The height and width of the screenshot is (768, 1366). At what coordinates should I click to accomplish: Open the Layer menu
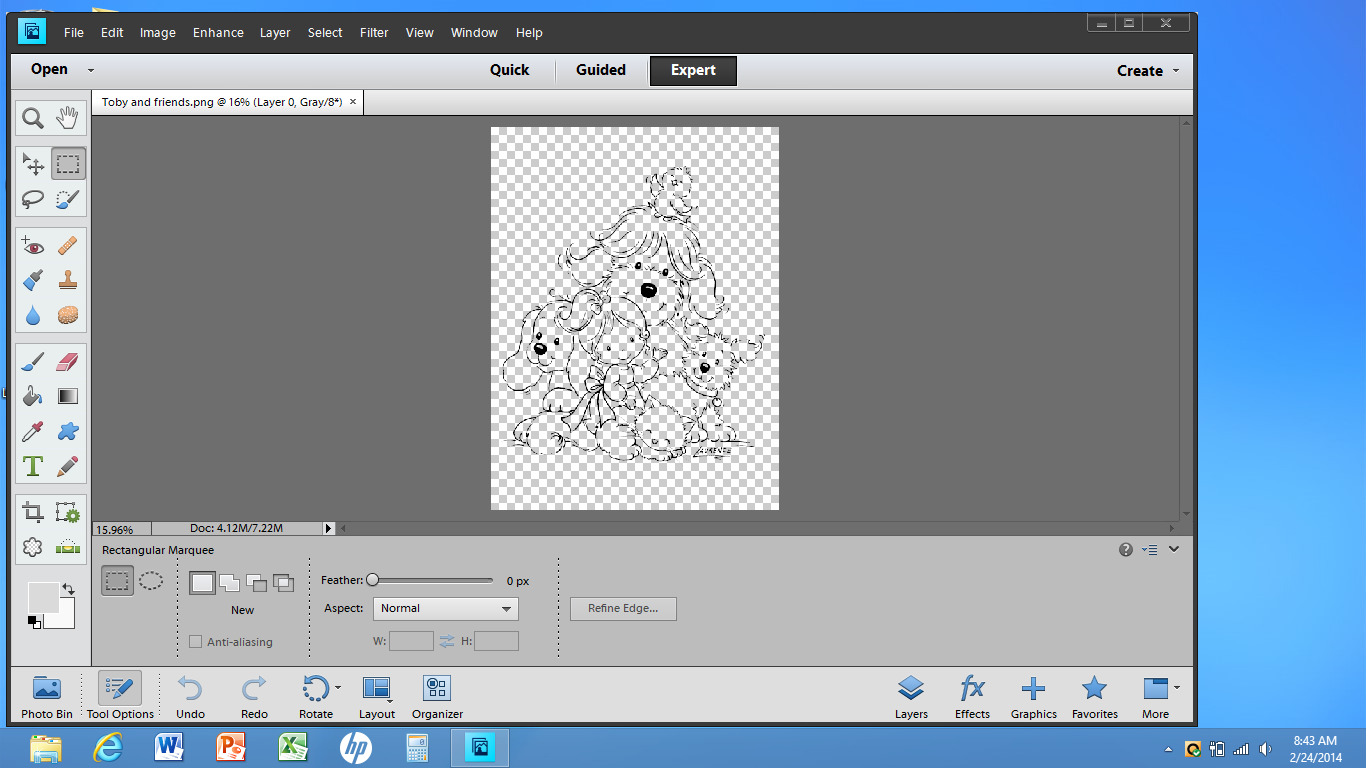click(x=275, y=33)
